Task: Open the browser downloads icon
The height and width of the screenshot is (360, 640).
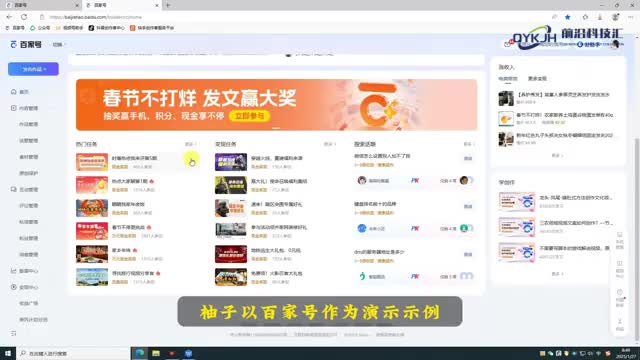Action: click(x=600, y=17)
